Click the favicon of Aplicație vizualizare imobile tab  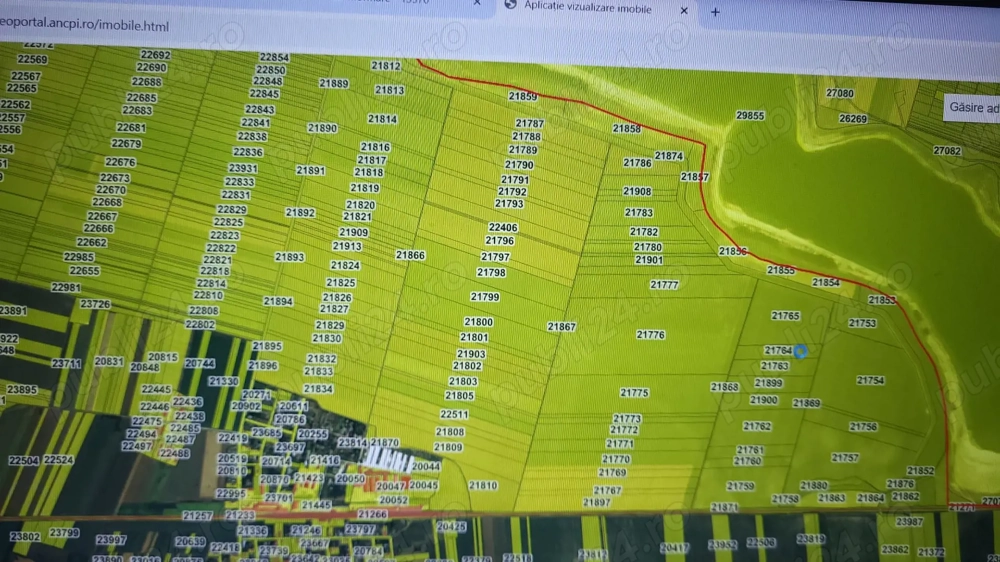tap(511, 5)
